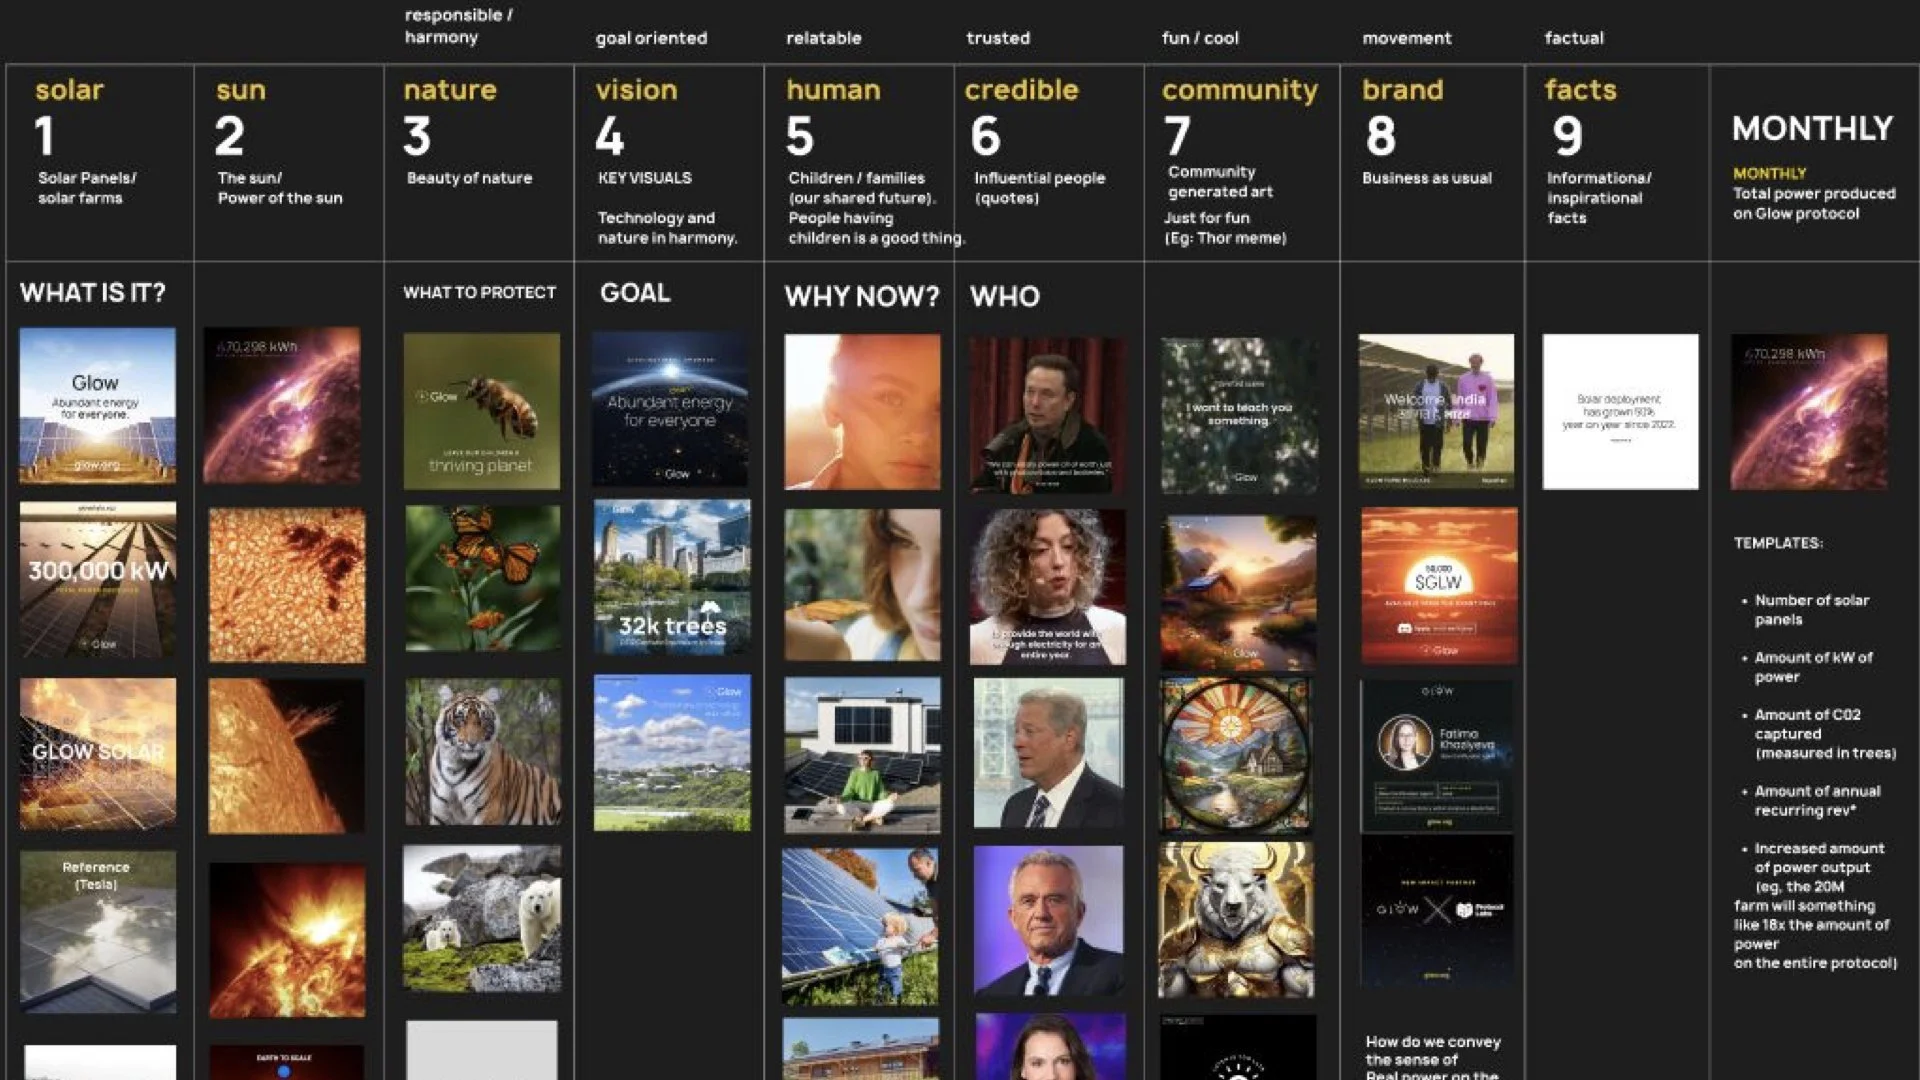This screenshot has width=1920, height=1080.
Task: Open the Welcome India brand photo
Action: [x=1436, y=411]
